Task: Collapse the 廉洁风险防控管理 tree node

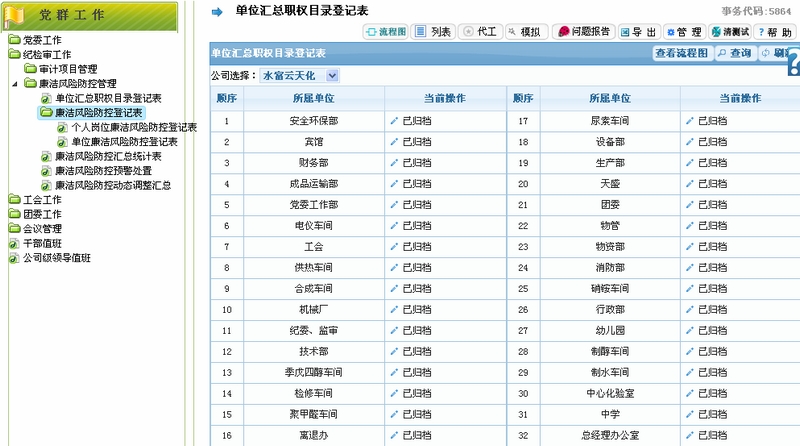Action: 14,84
